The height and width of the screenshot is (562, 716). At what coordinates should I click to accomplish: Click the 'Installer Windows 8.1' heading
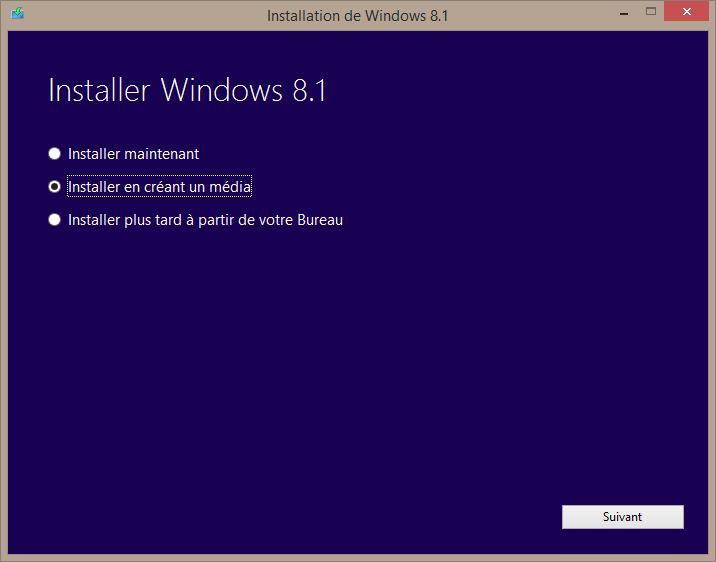187,91
